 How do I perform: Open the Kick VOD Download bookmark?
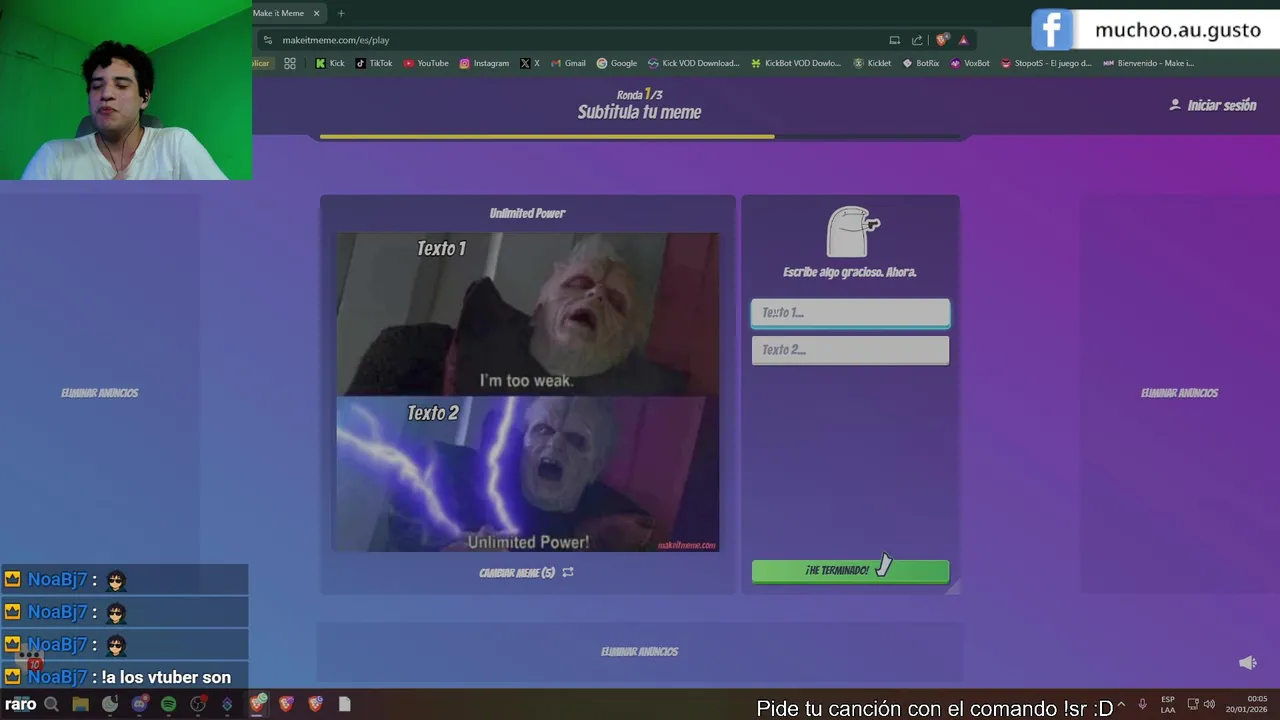coord(694,63)
